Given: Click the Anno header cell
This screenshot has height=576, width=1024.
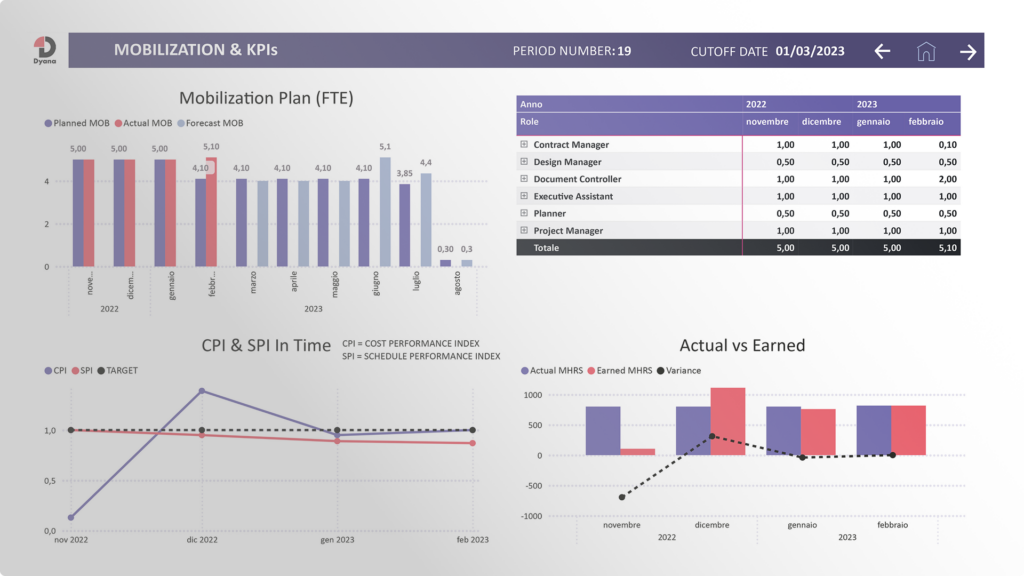Looking at the screenshot, I should 531,104.
